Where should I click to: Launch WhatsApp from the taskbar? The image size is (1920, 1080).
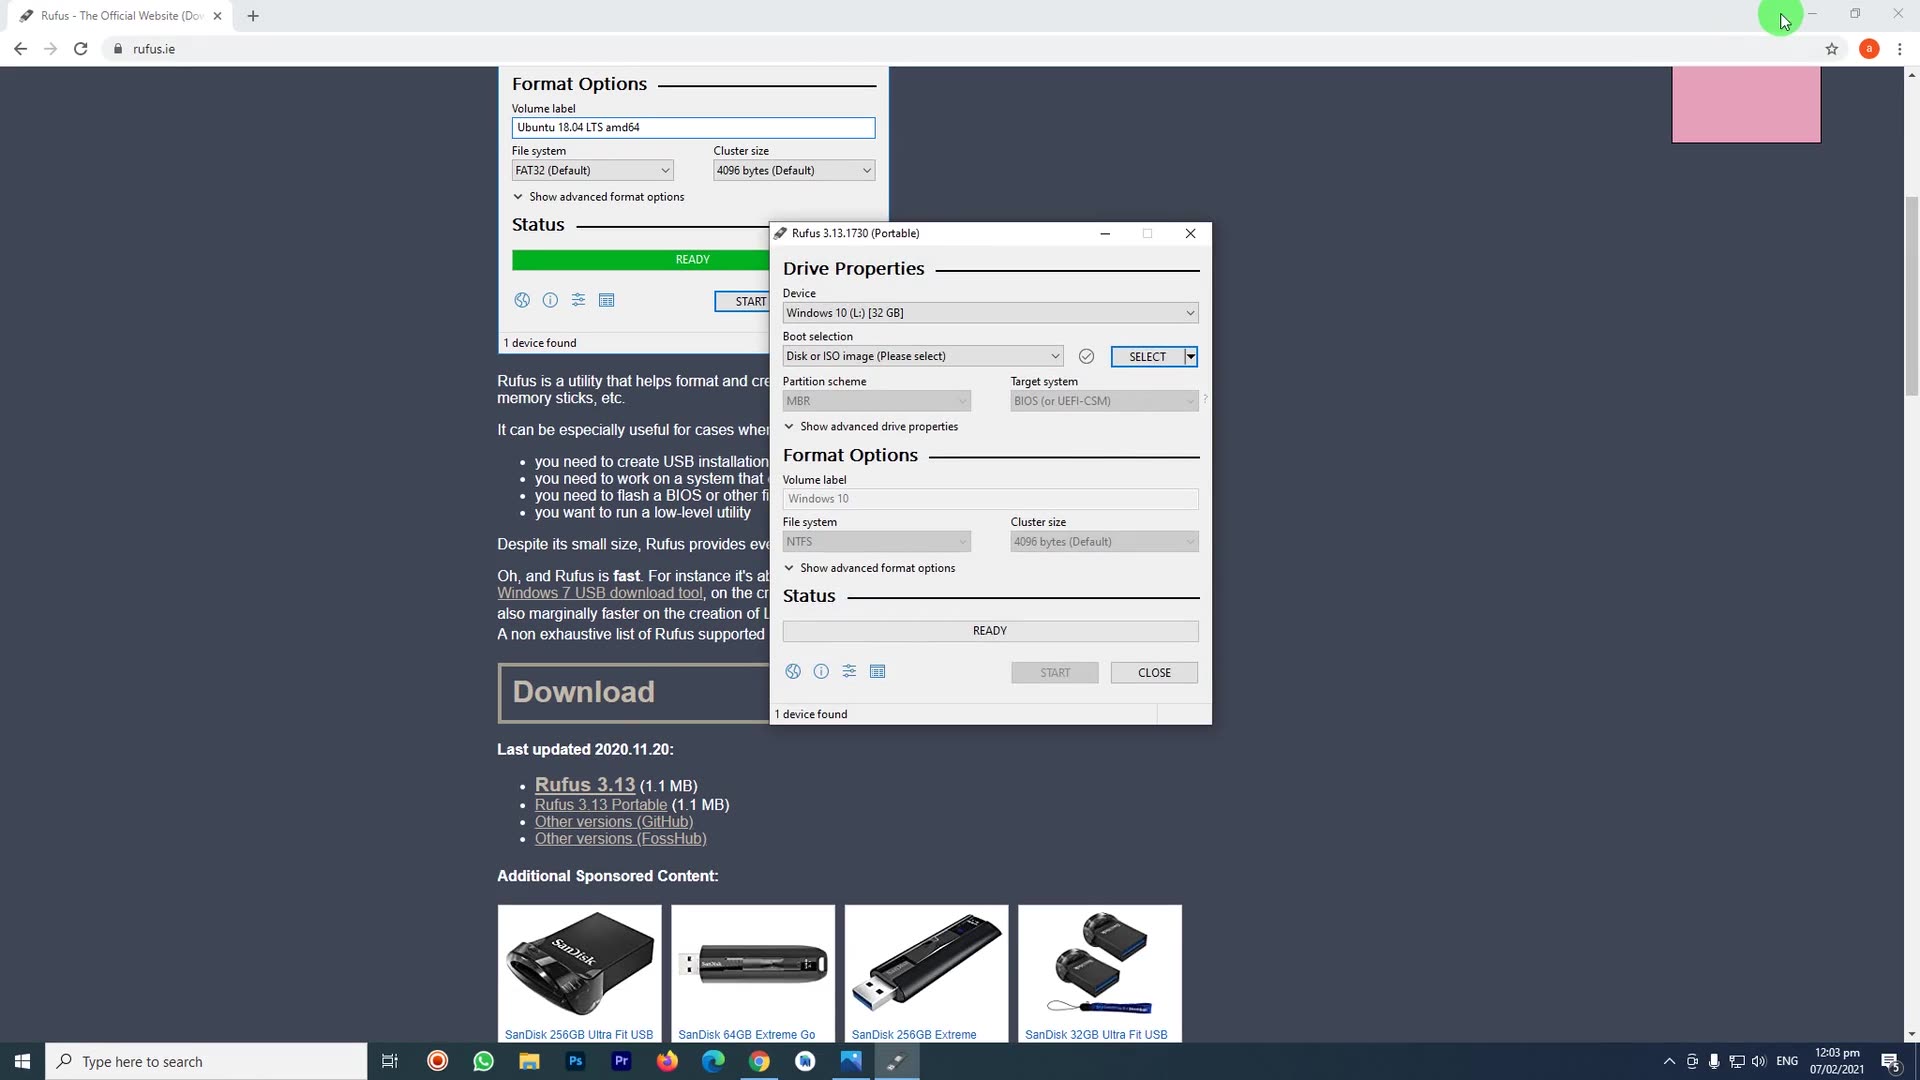click(483, 1061)
